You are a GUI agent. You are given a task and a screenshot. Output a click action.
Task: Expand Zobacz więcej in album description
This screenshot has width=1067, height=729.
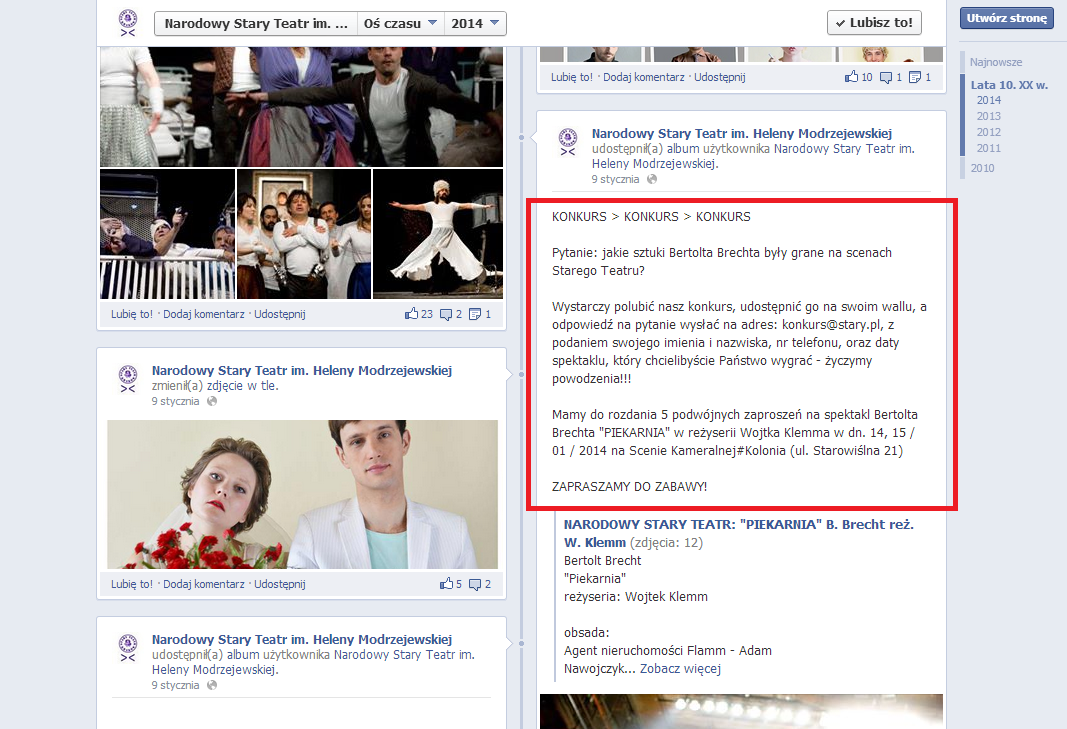pyautogui.click(x=680, y=669)
